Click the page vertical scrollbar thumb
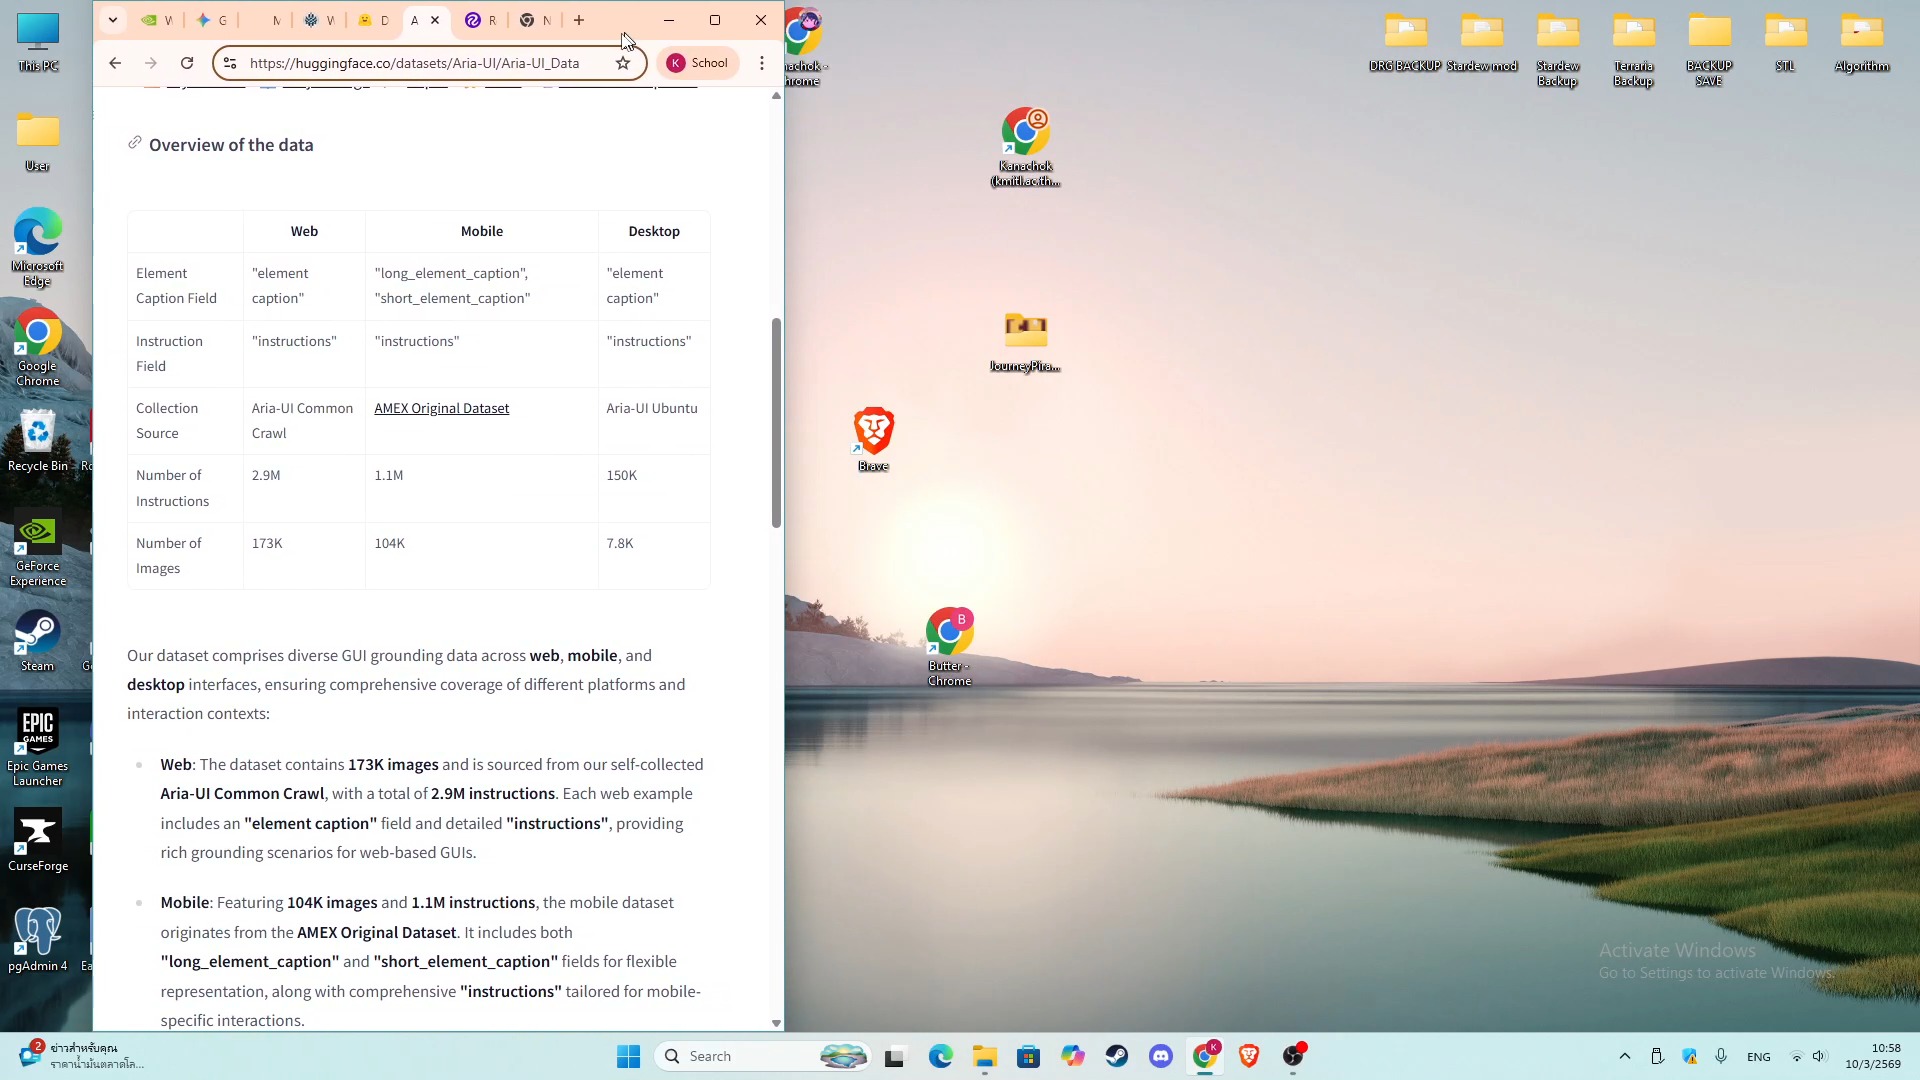Viewport: 1920px width, 1080px height. click(776, 422)
